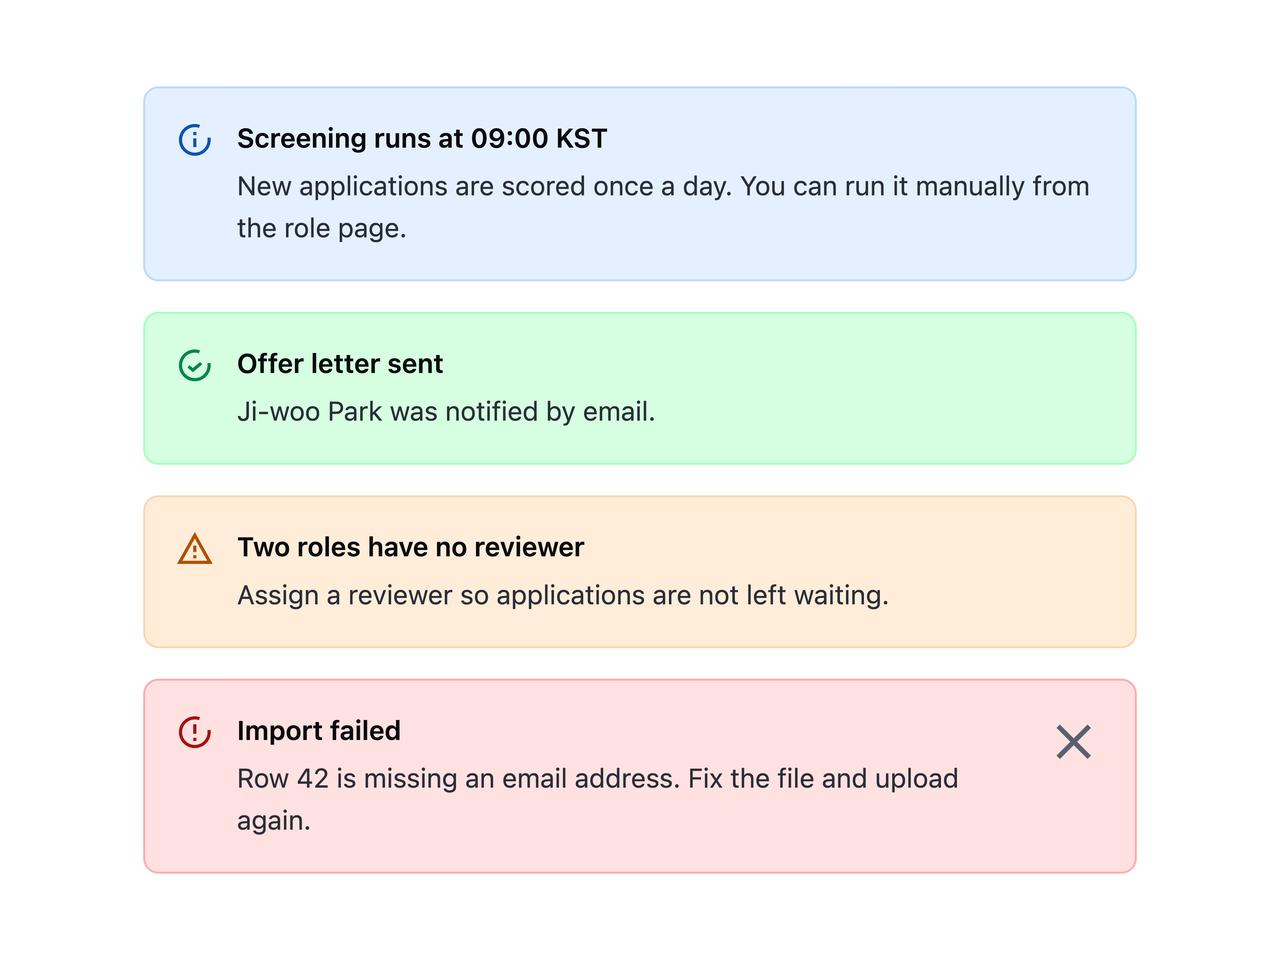Click the green checkmark success icon
The image size is (1280, 960).
[x=195, y=365]
